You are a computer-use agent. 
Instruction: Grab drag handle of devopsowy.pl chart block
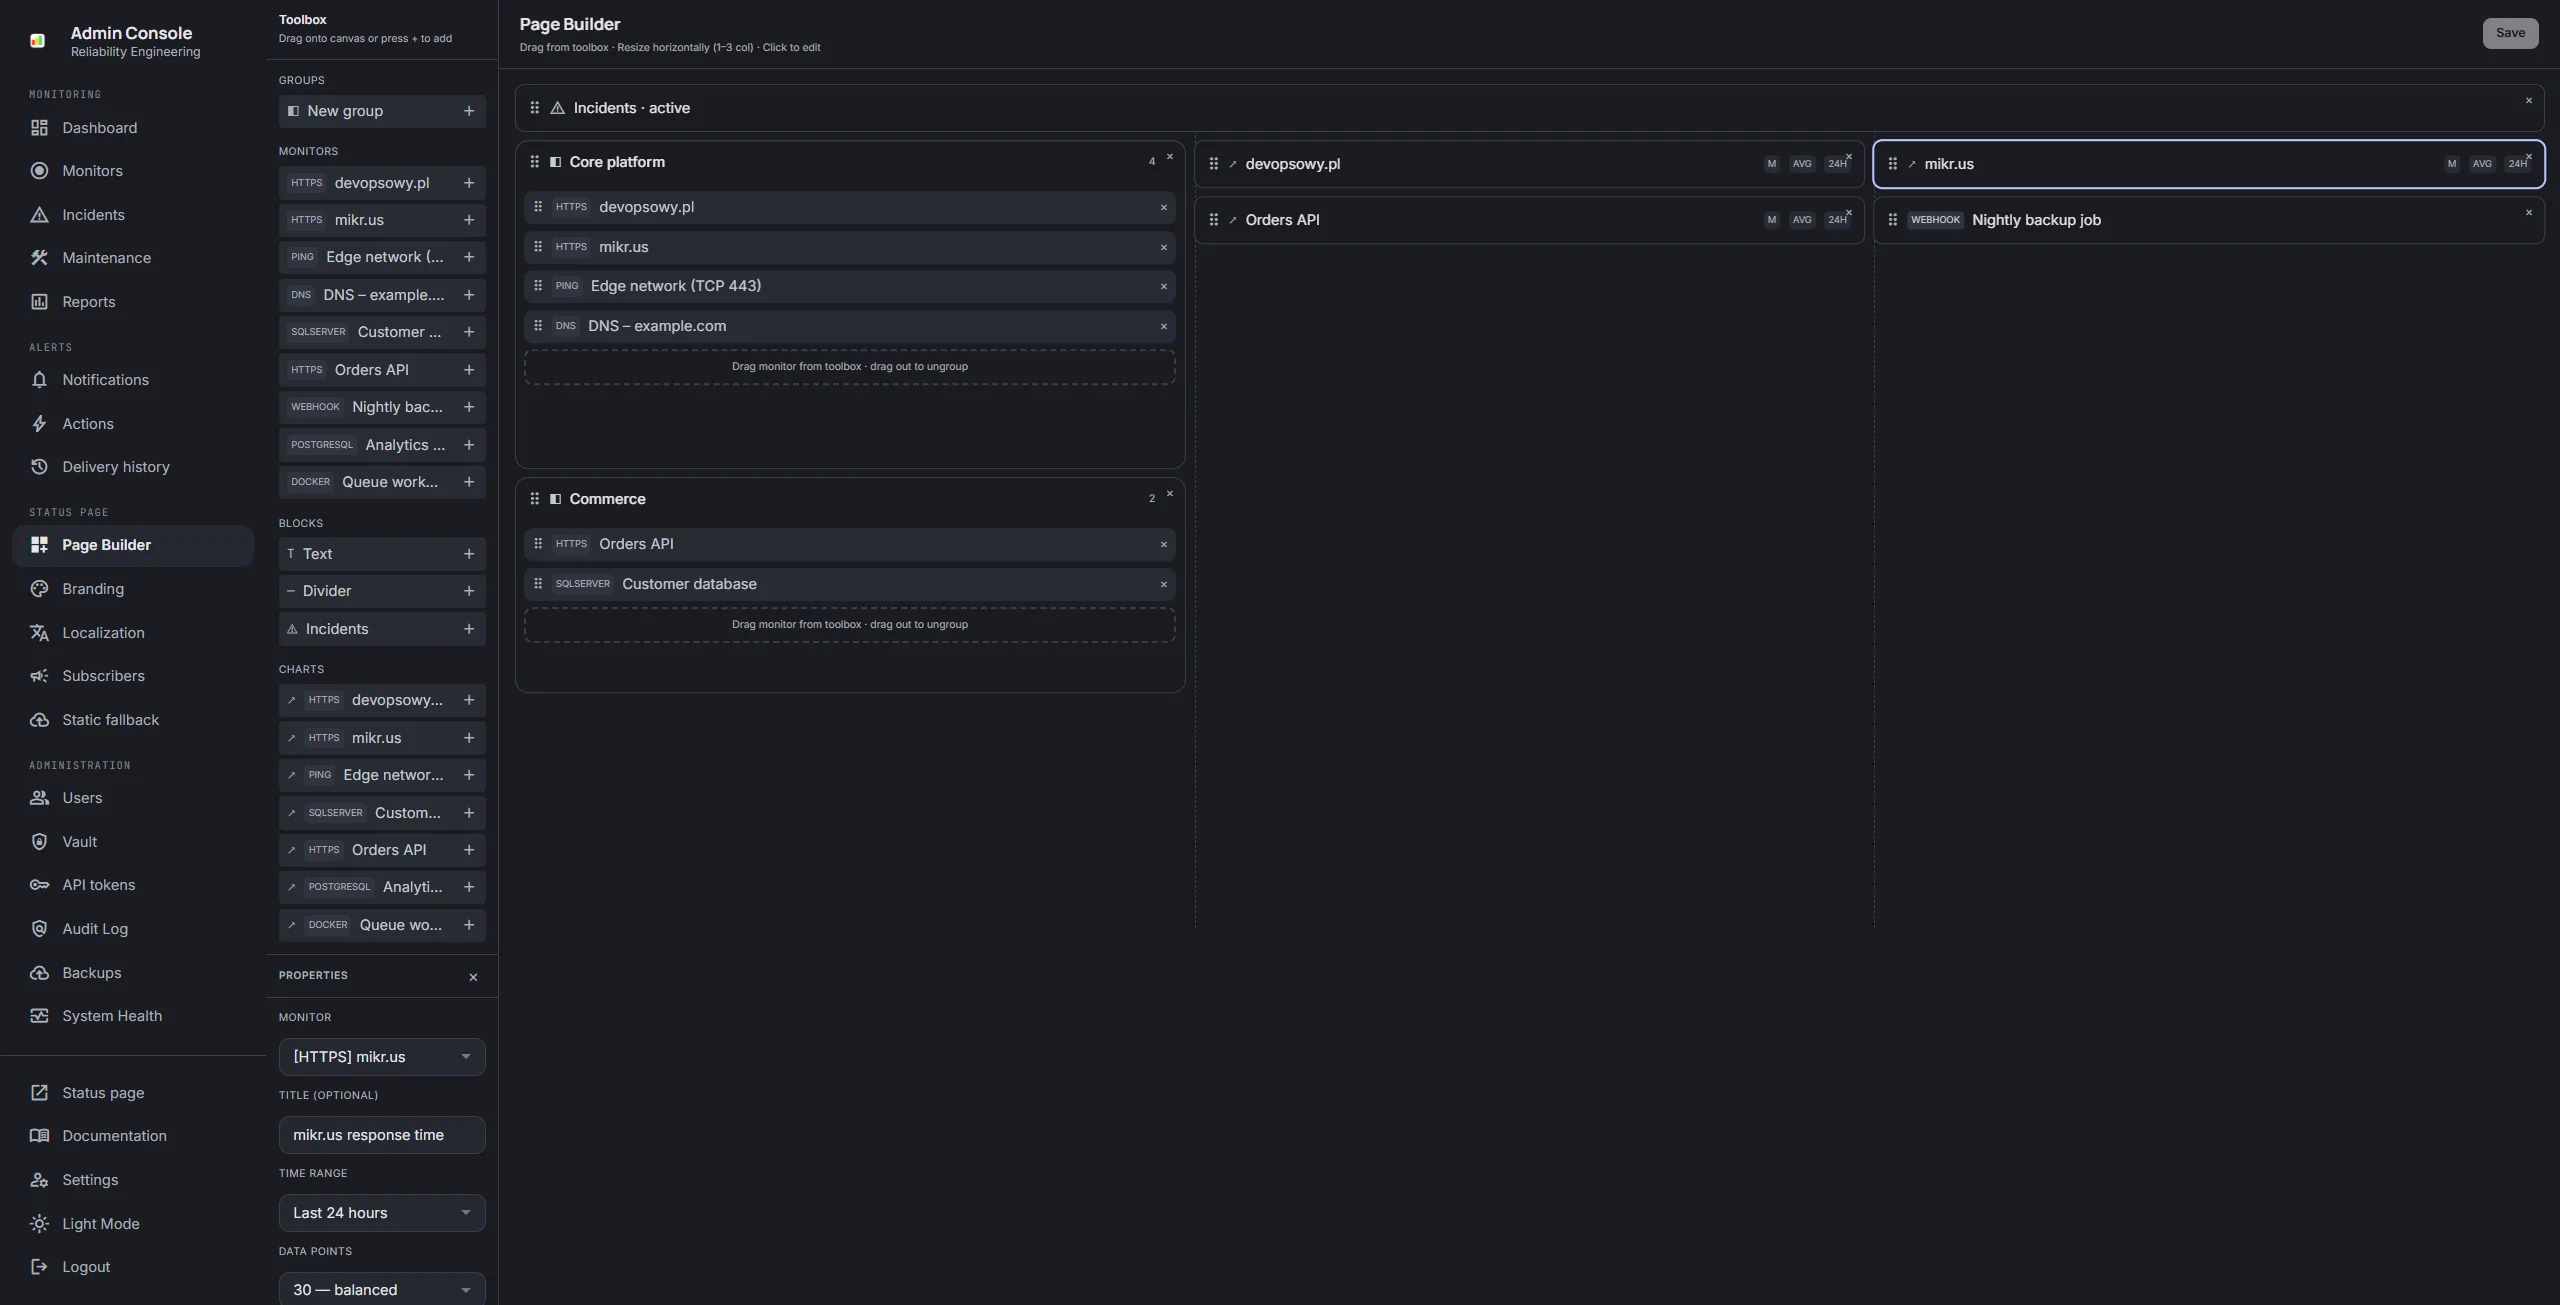[x=1213, y=164]
